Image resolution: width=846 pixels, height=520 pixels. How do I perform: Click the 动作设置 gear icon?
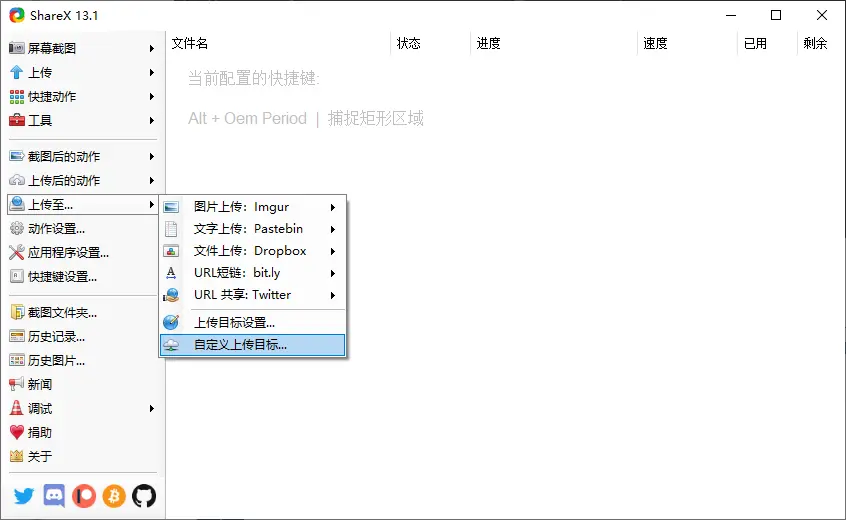(x=17, y=228)
